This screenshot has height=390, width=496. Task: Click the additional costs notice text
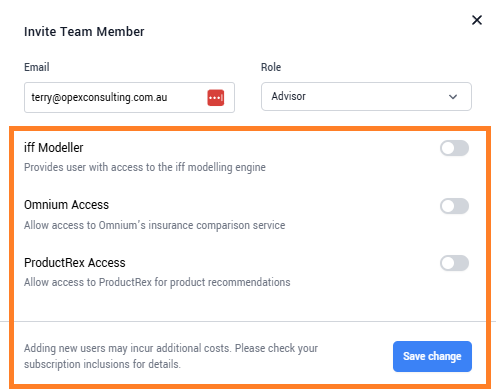click(171, 356)
